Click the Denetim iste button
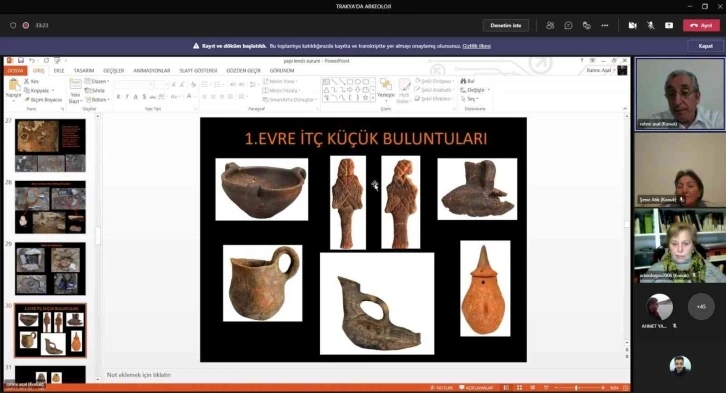 (506, 25)
